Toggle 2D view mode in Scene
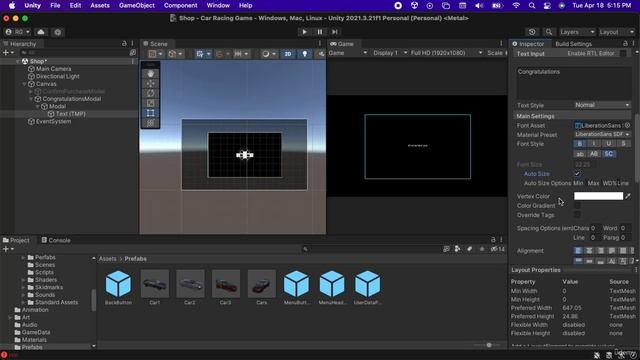This screenshot has height=360, width=640. (288, 54)
